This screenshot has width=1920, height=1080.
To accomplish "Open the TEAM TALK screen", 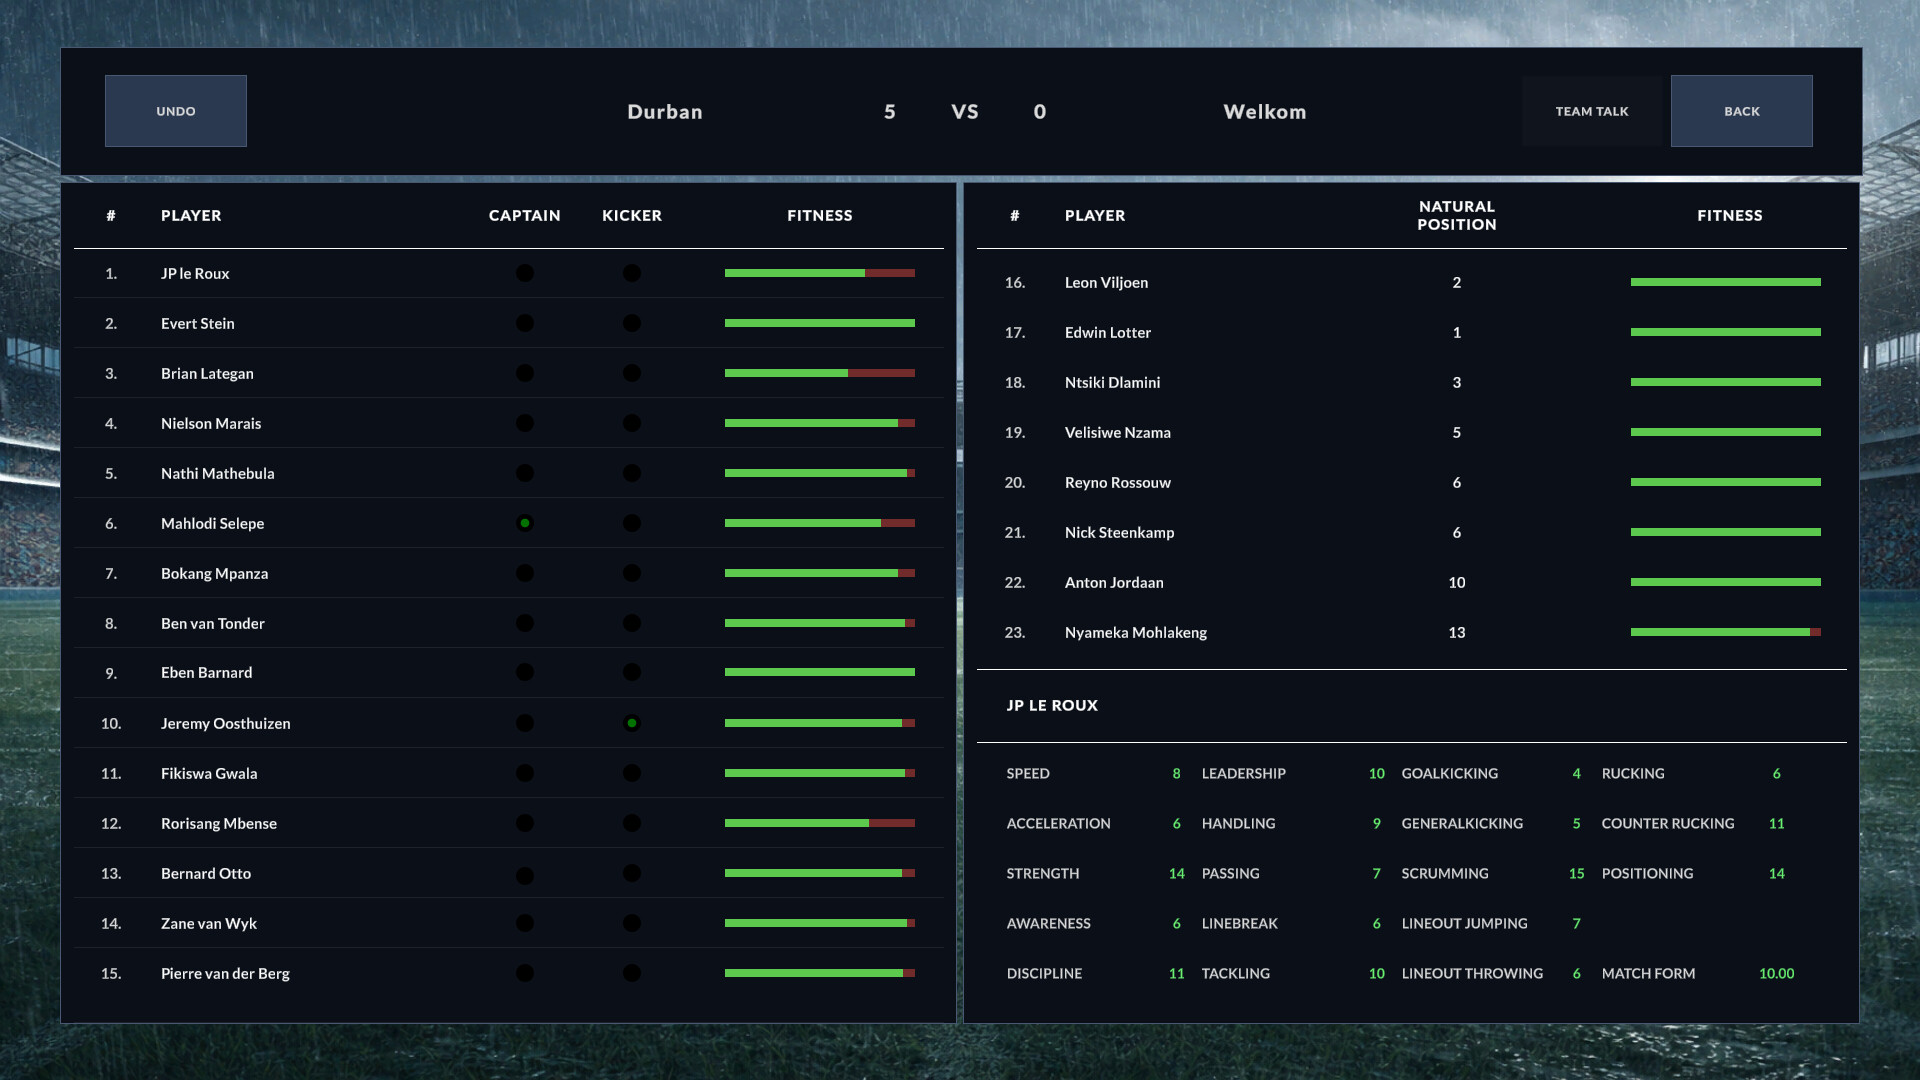I will coord(1592,111).
